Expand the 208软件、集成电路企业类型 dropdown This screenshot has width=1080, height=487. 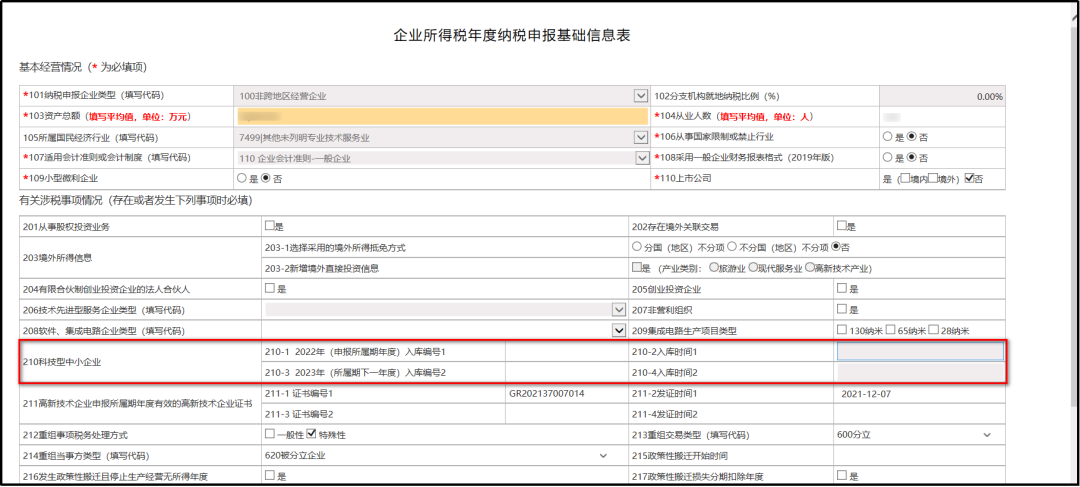point(618,331)
